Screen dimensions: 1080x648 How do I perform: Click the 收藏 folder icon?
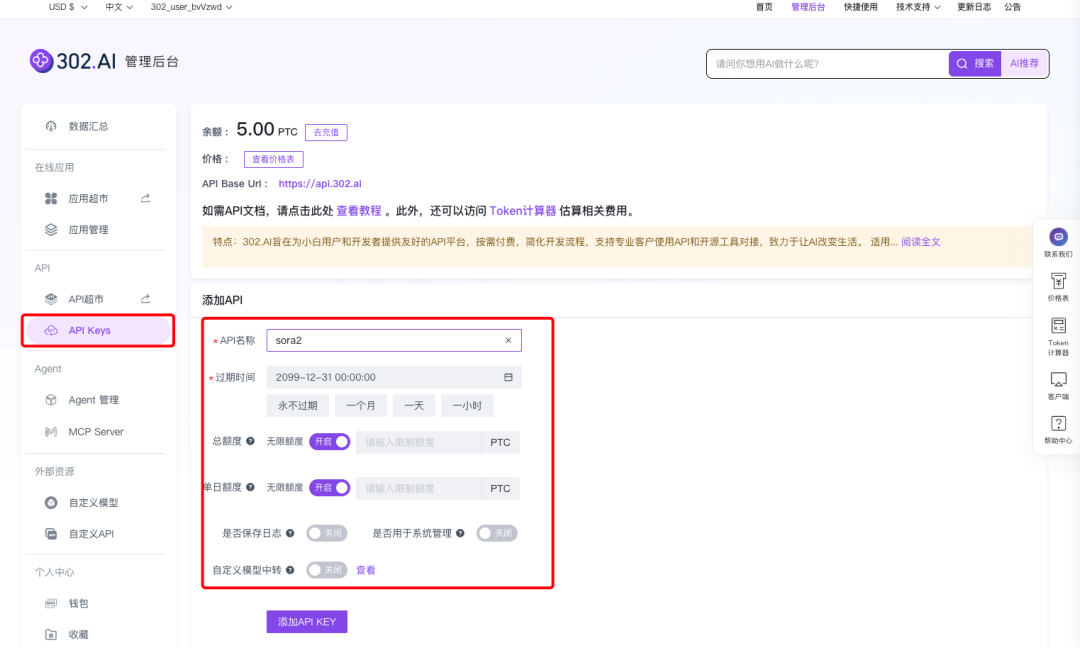tap(51, 634)
